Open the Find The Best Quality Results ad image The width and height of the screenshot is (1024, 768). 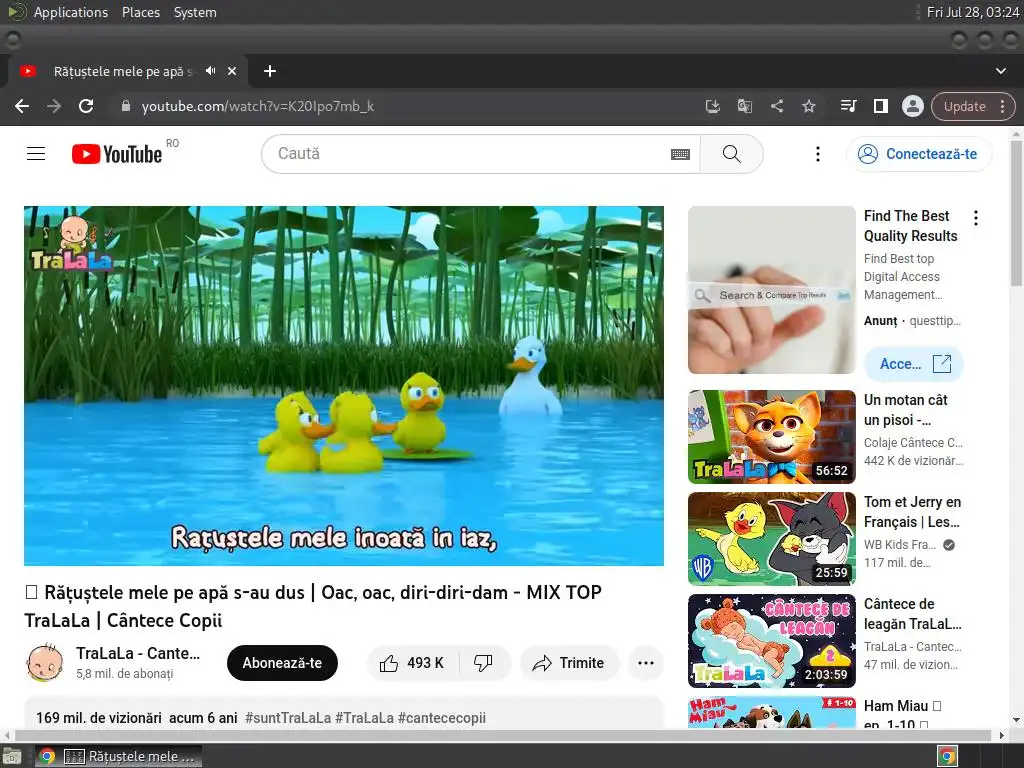pyautogui.click(x=771, y=290)
